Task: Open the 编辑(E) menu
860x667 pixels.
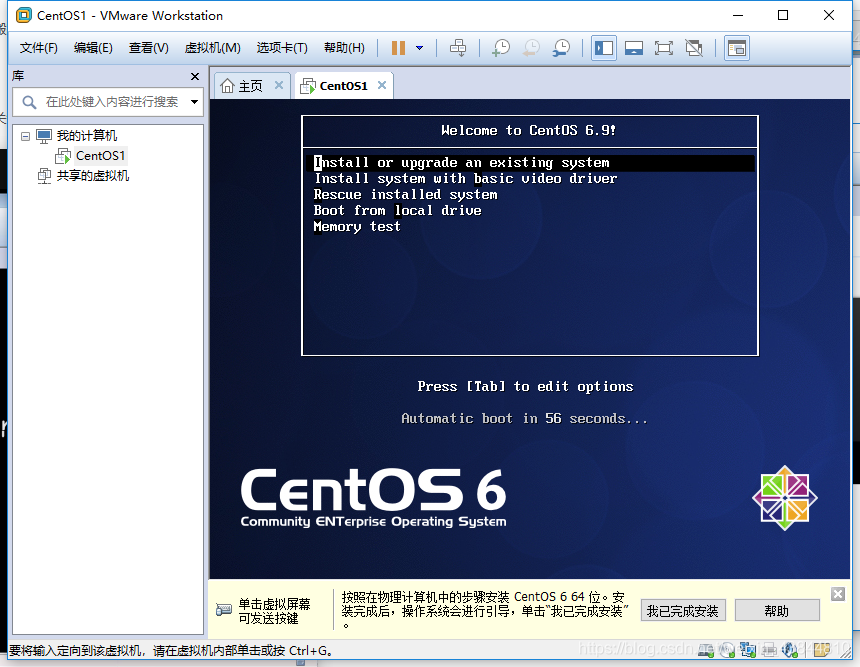Action: 93,48
